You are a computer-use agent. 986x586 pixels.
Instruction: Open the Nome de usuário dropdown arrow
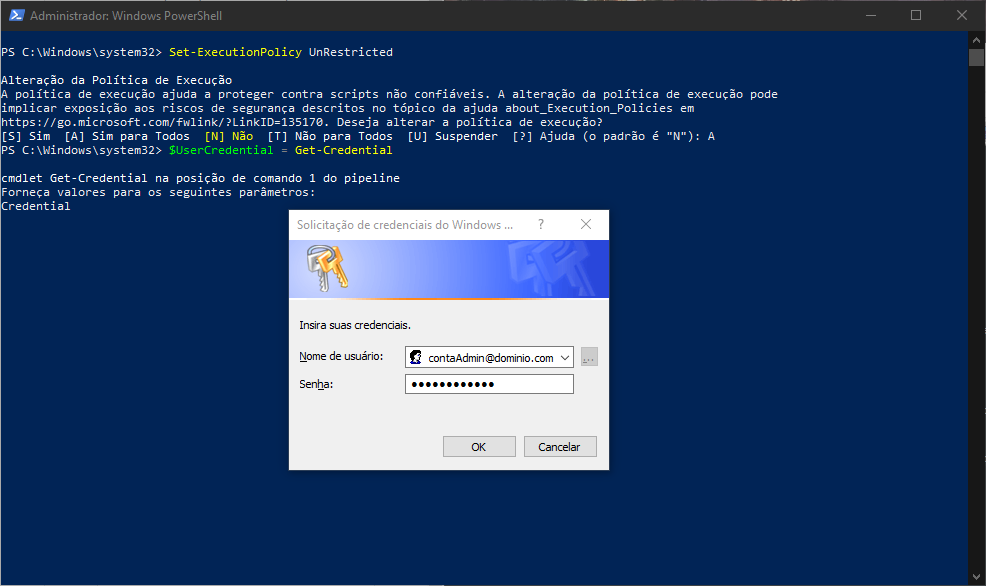[x=565, y=357]
